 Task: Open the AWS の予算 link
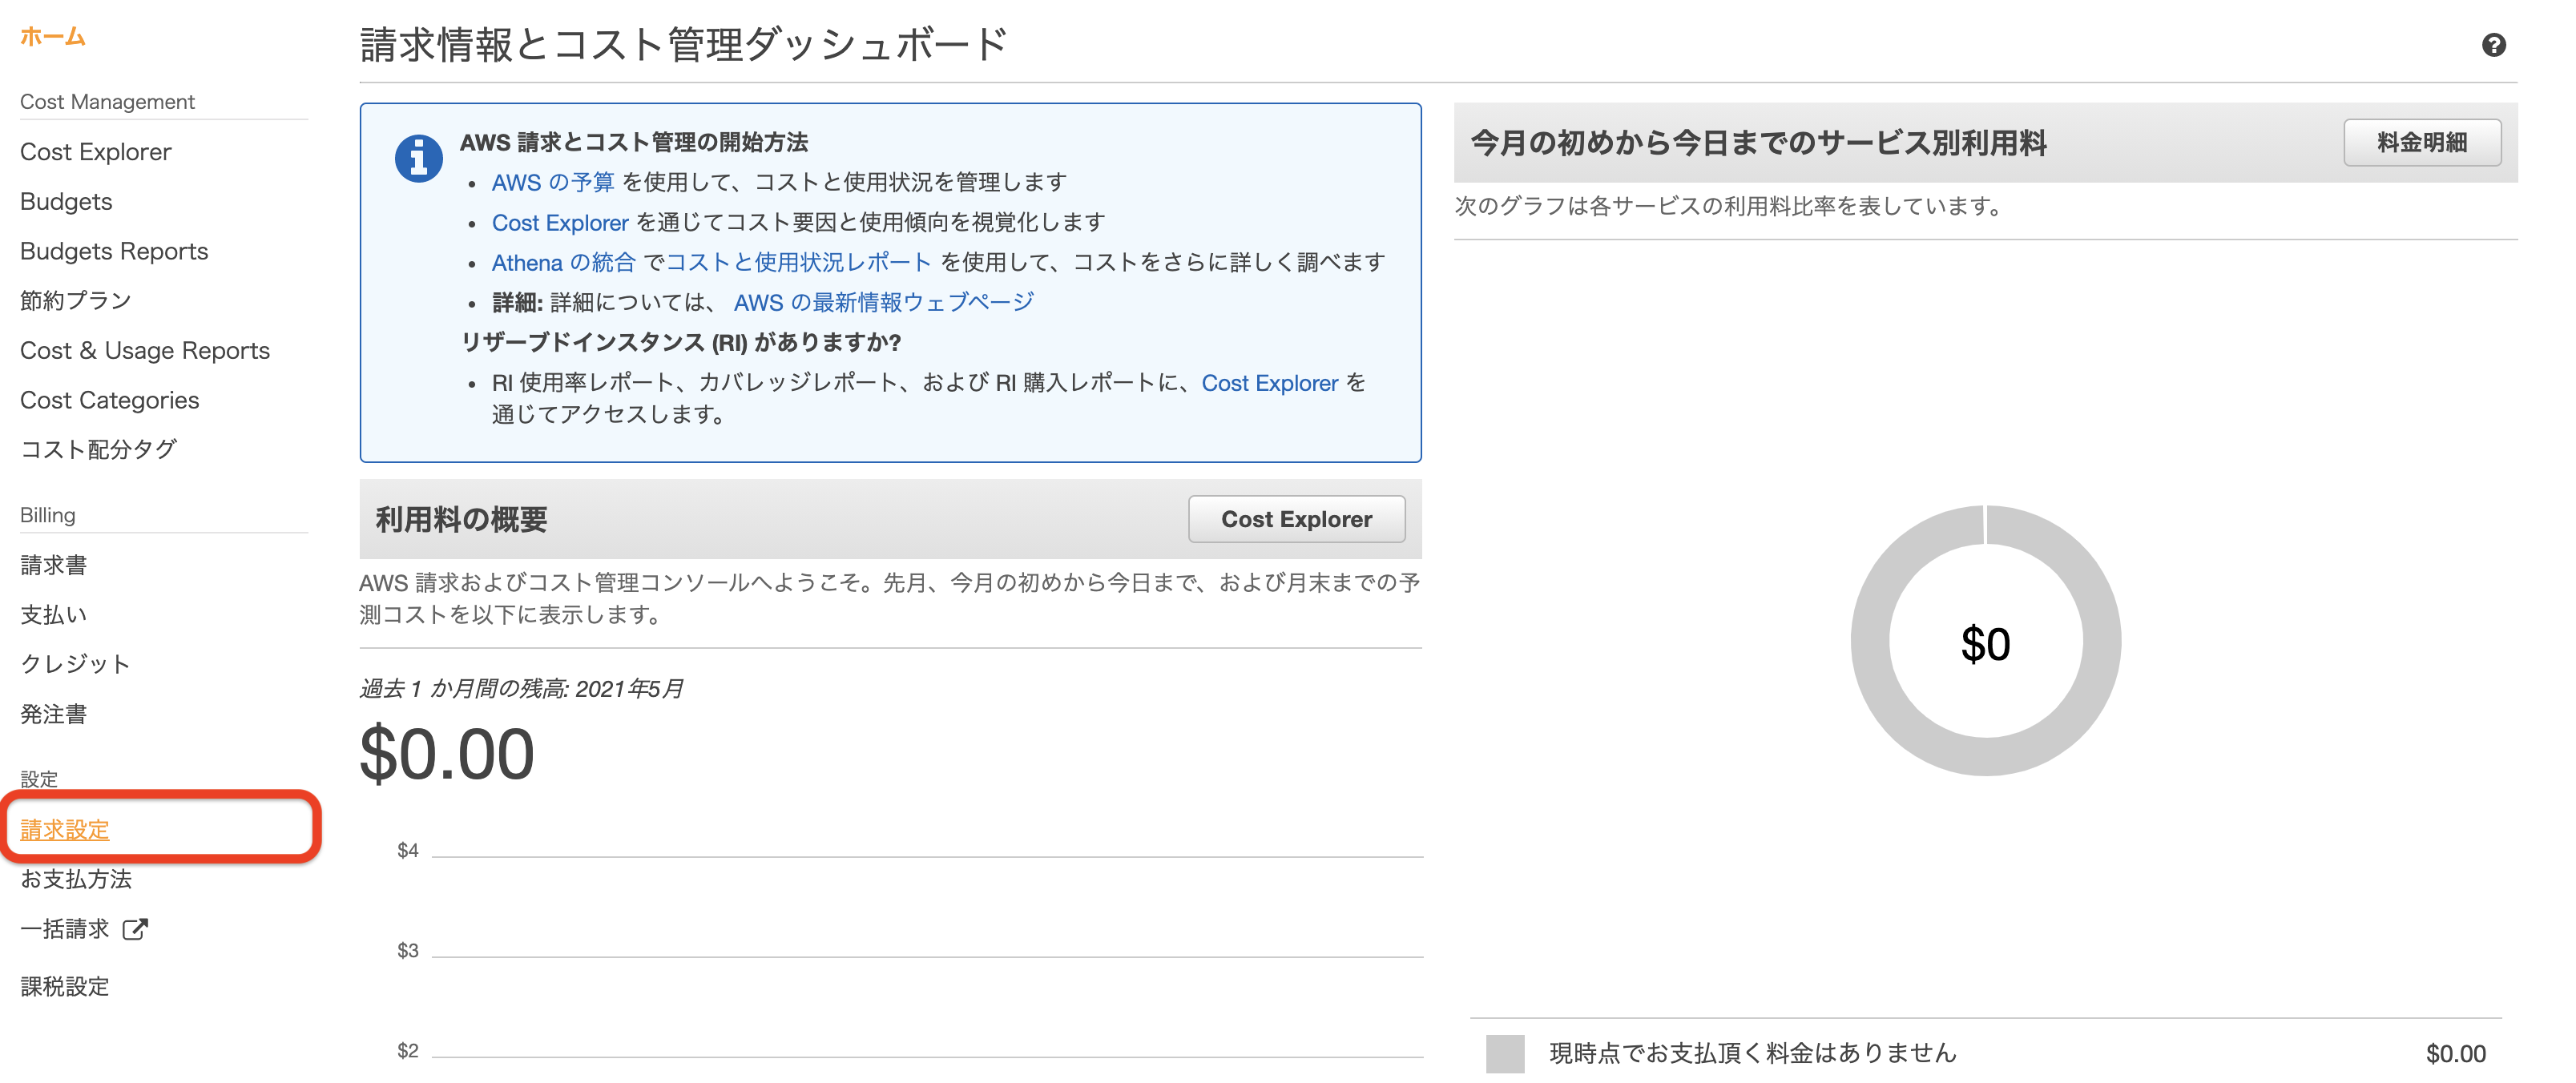pos(552,182)
